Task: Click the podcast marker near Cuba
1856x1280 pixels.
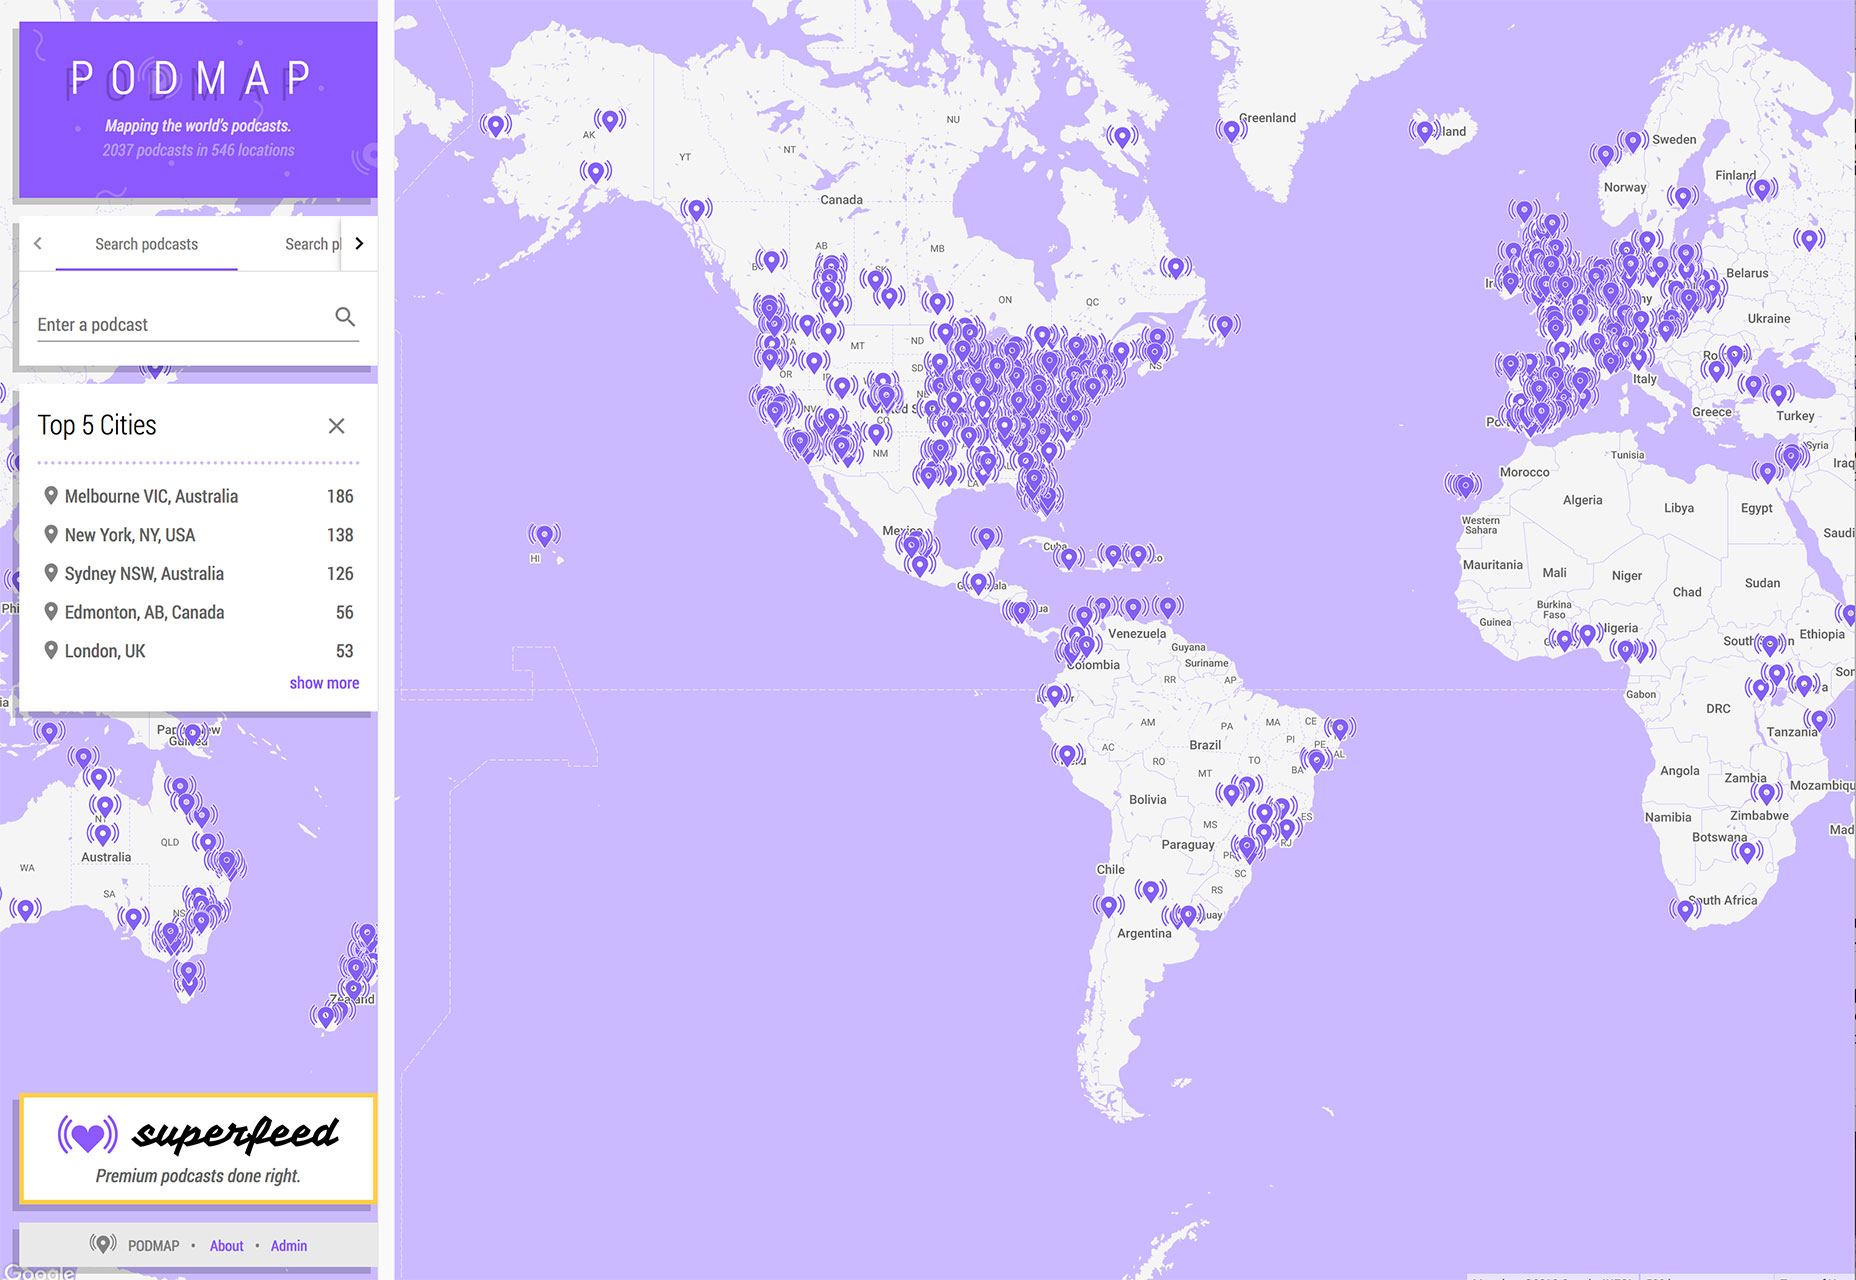Action: 1069,556
